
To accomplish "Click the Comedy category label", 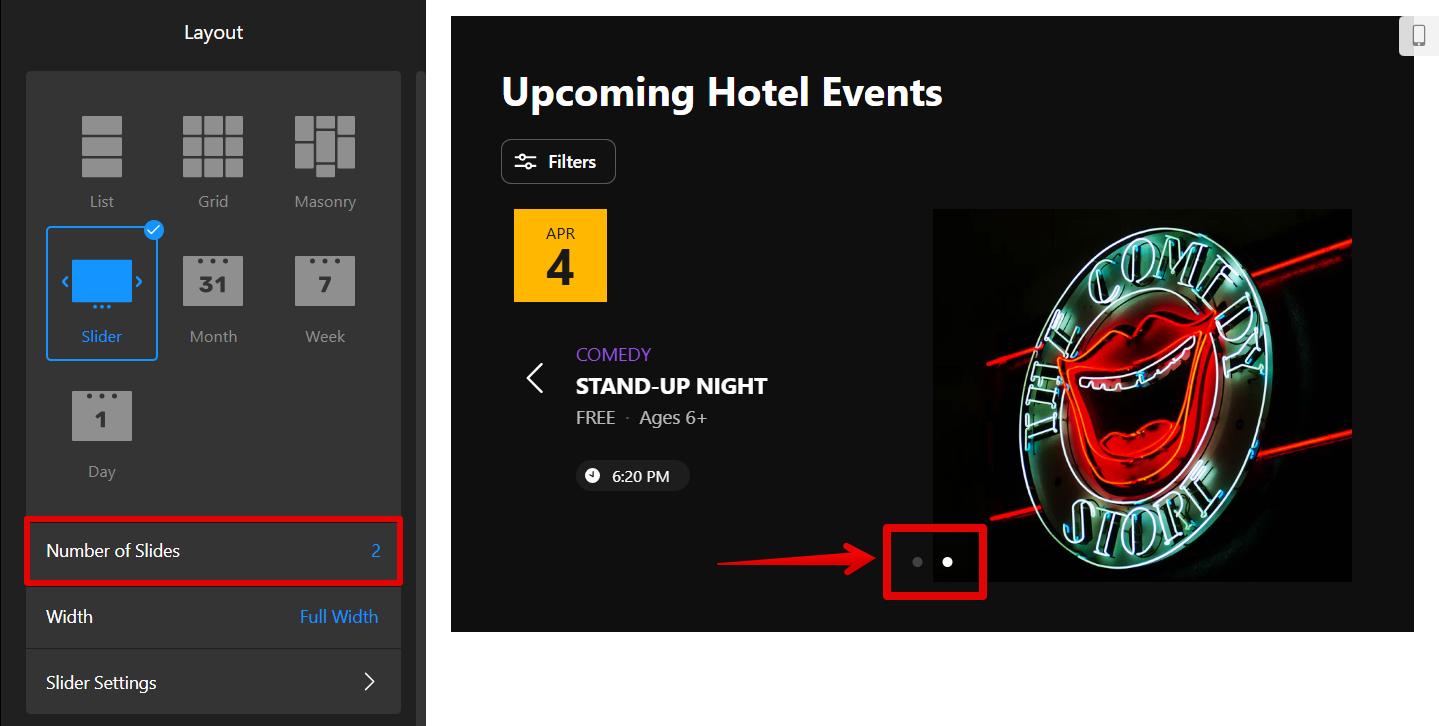I will pyautogui.click(x=613, y=354).
